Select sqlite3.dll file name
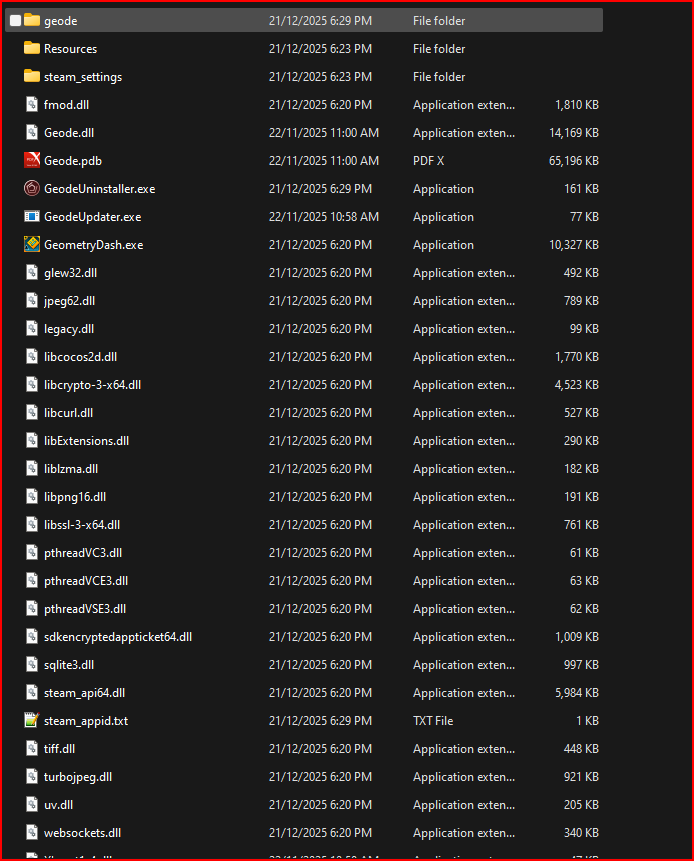The width and height of the screenshot is (694, 861). click(69, 665)
